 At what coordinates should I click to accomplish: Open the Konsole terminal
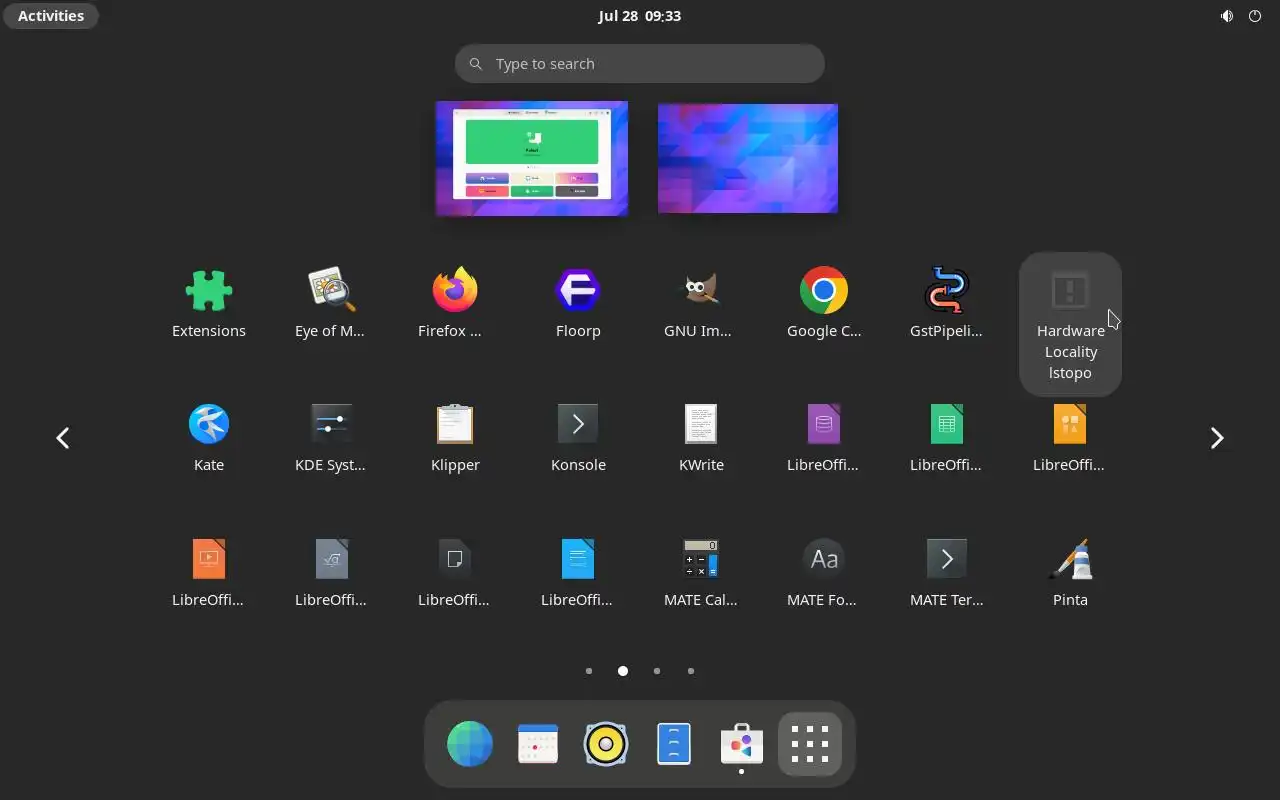pyautogui.click(x=578, y=438)
